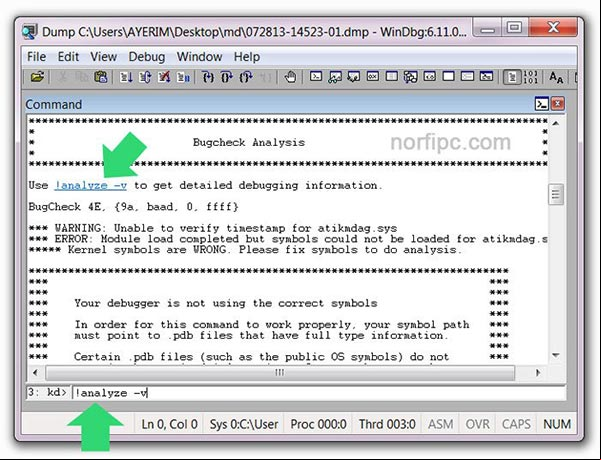This screenshot has height=460, width=601.
Task: Open the Registers window toolbar icon
Action: pos(373,77)
